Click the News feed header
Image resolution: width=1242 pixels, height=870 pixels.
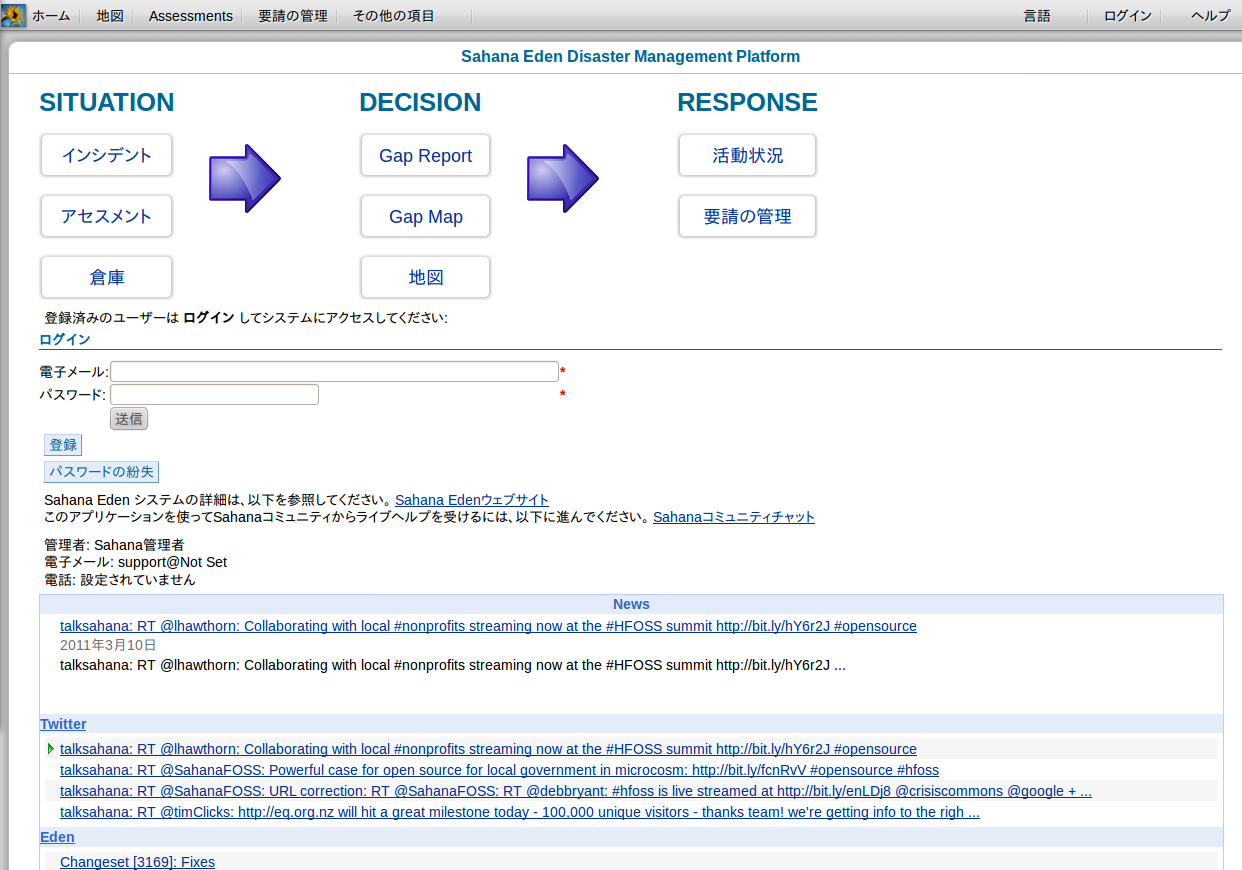pyautogui.click(x=631, y=604)
